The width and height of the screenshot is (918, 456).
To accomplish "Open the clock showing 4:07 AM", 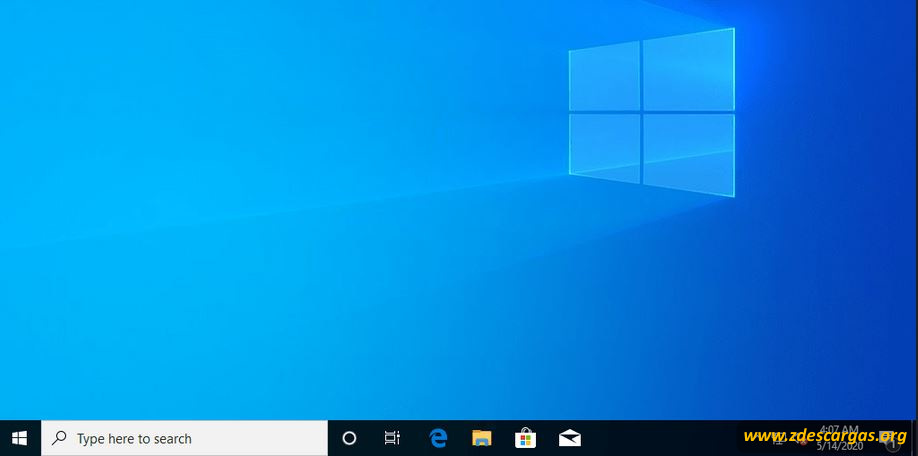I will click(840, 438).
